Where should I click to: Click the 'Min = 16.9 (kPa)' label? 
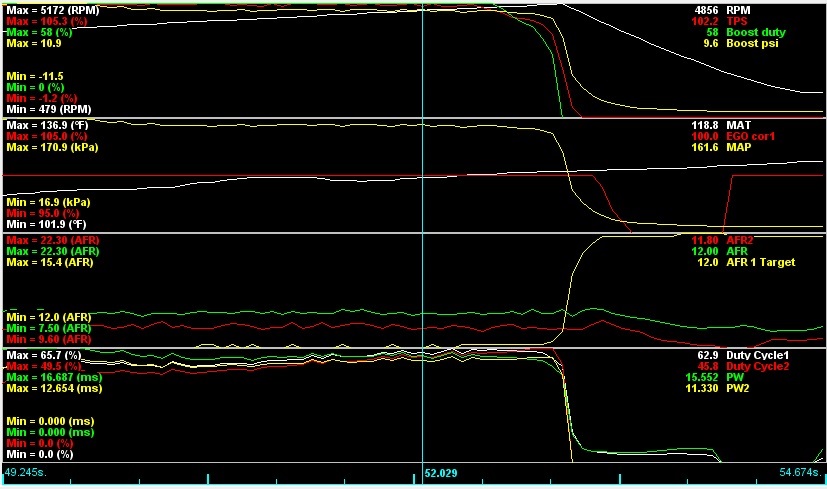tap(48, 202)
